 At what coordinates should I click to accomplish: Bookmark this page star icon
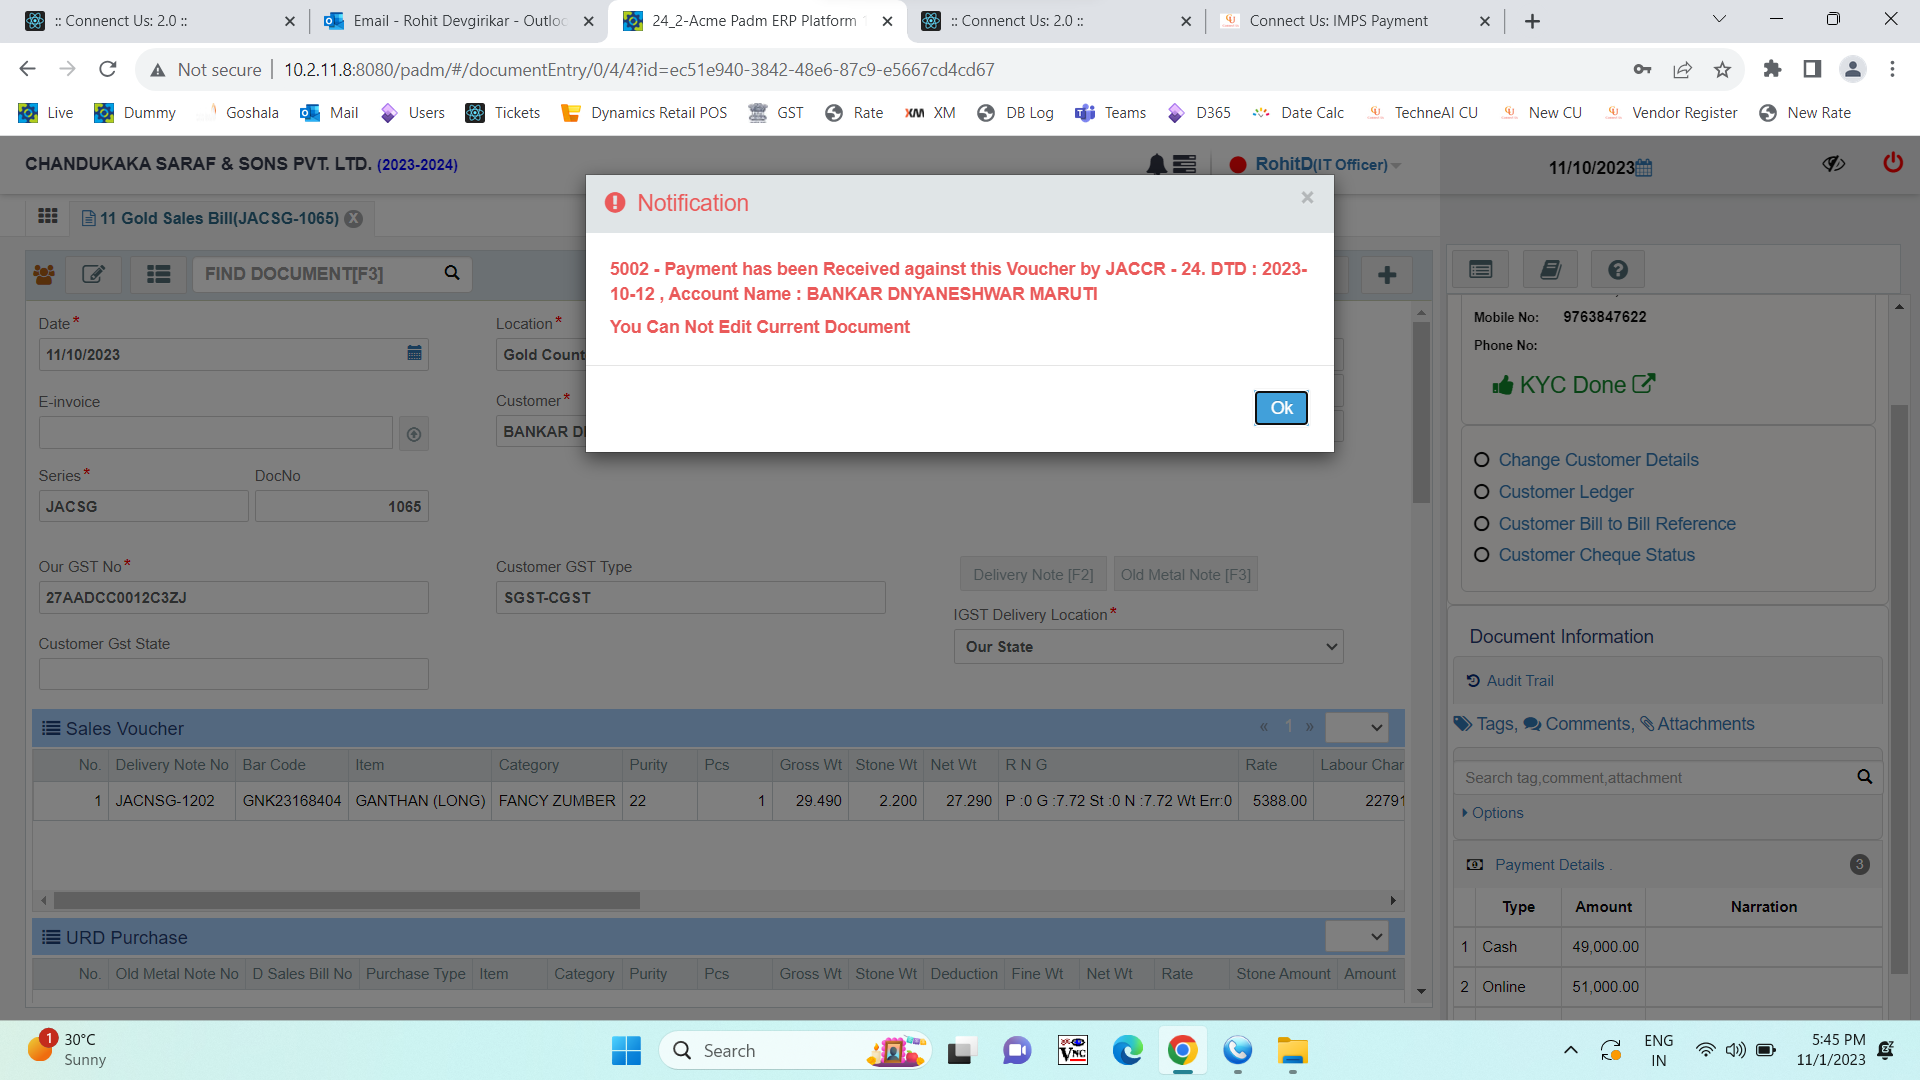click(x=1722, y=69)
